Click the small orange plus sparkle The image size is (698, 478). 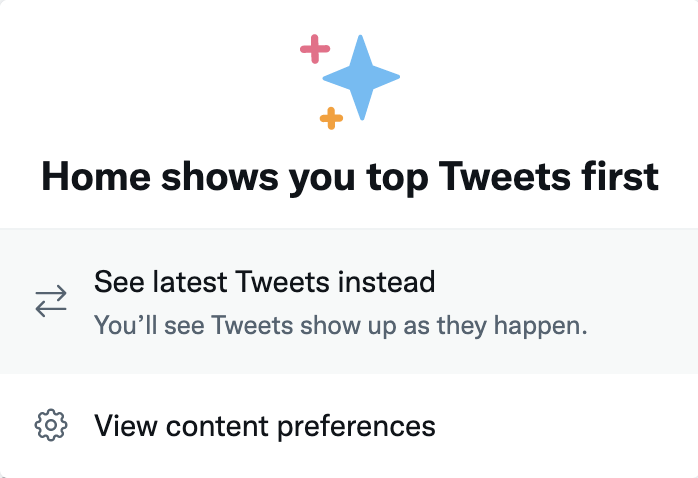click(331, 119)
